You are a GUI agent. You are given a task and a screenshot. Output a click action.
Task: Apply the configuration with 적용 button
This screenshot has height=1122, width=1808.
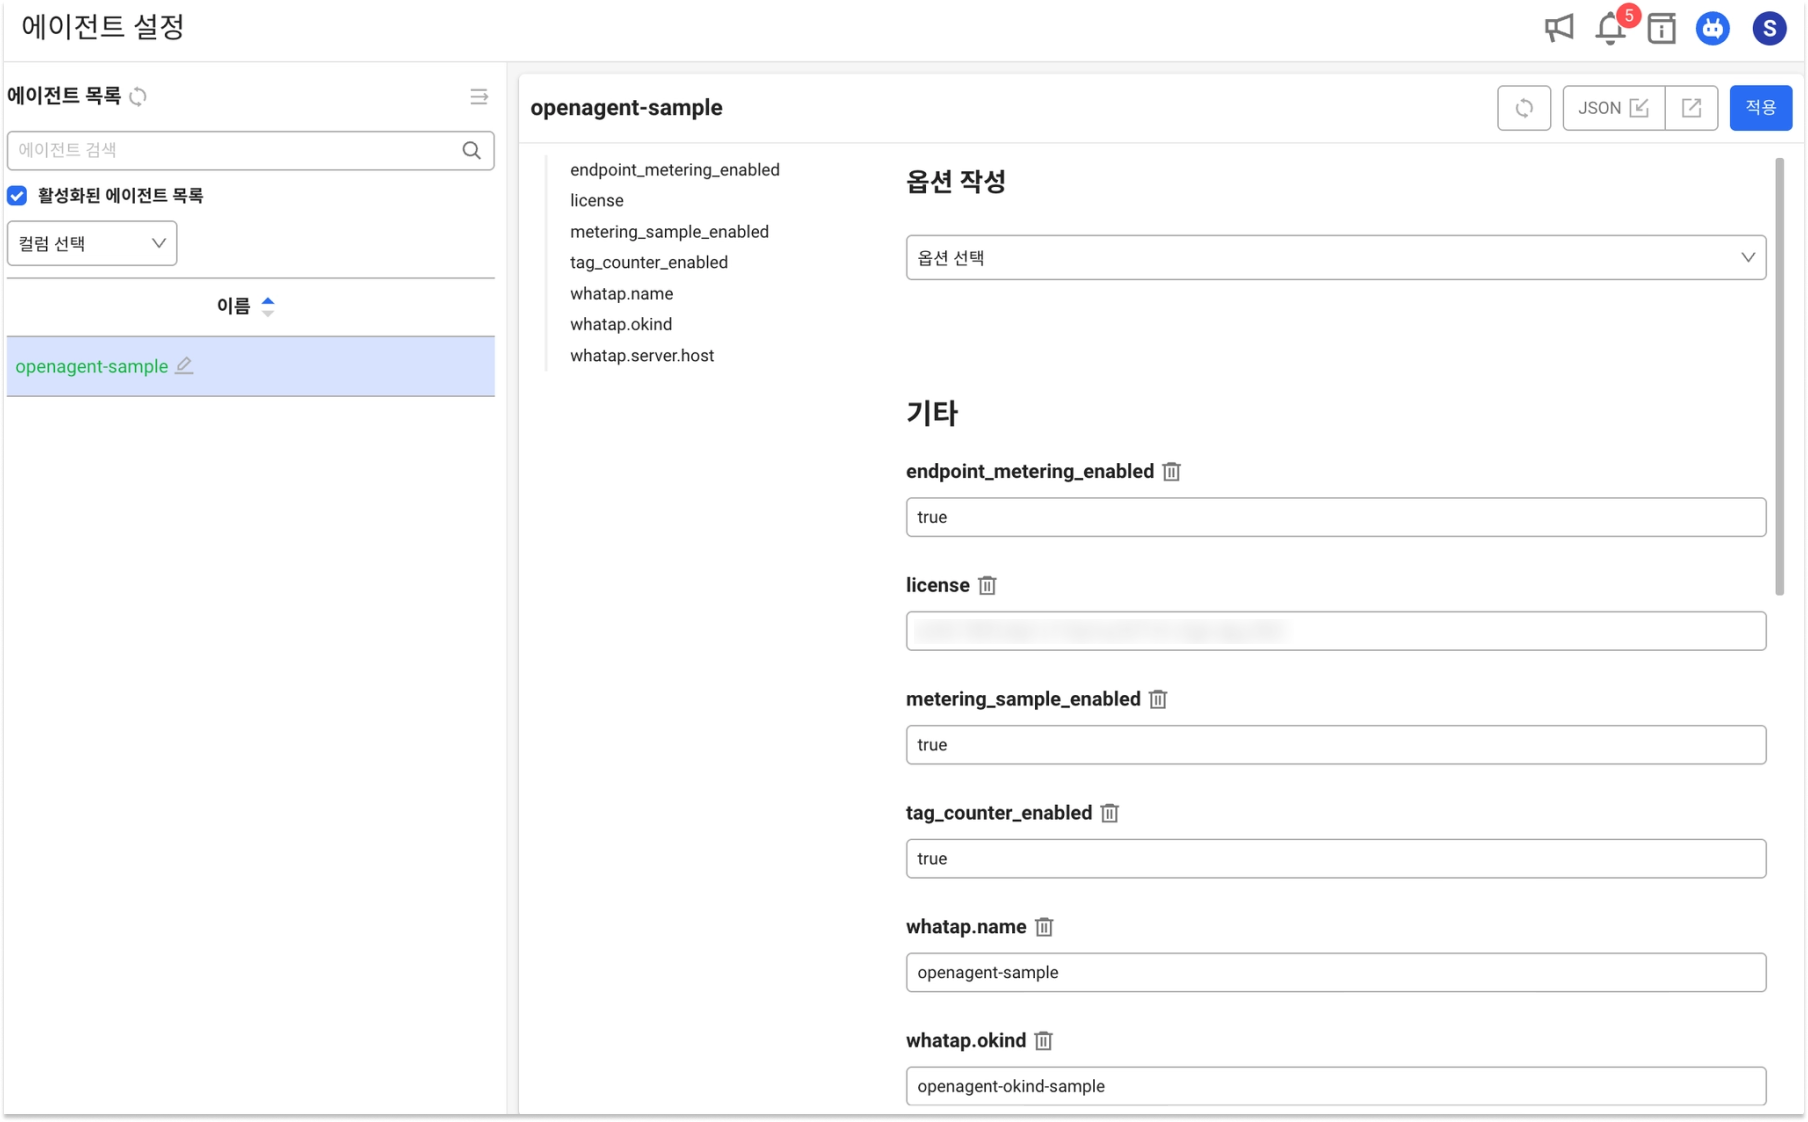point(1760,108)
